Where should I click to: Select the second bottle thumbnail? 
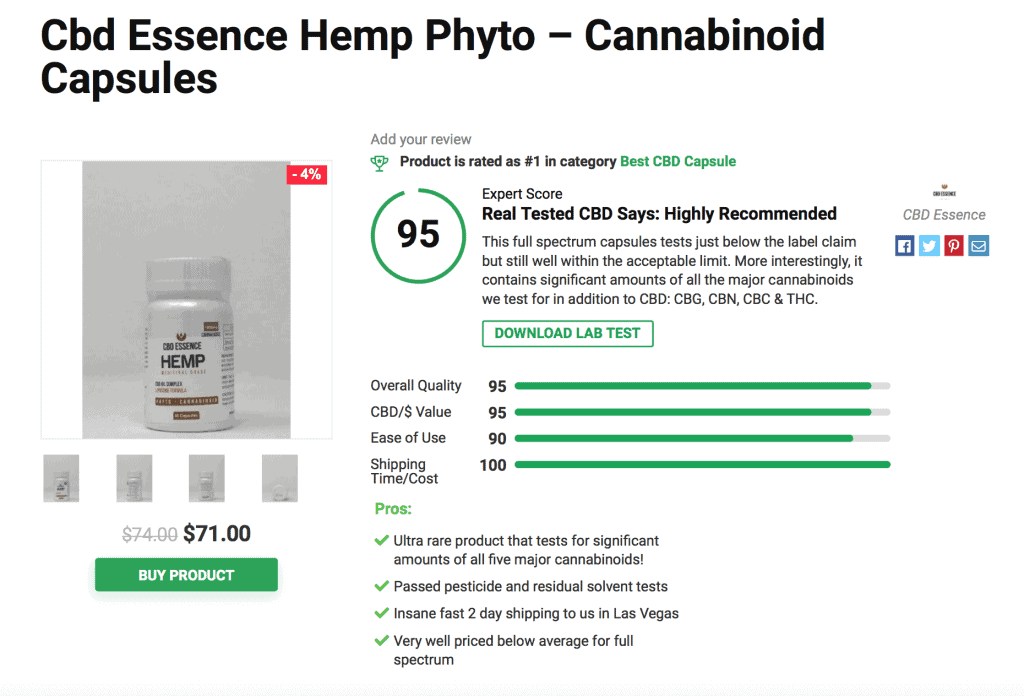pos(133,478)
